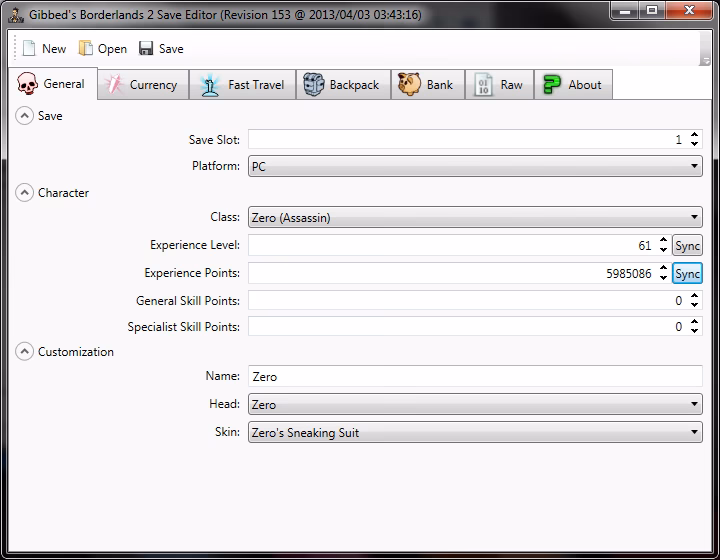Click the app icon in title bar
Image resolution: width=720 pixels, height=560 pixels.
[x=16, y=15]
